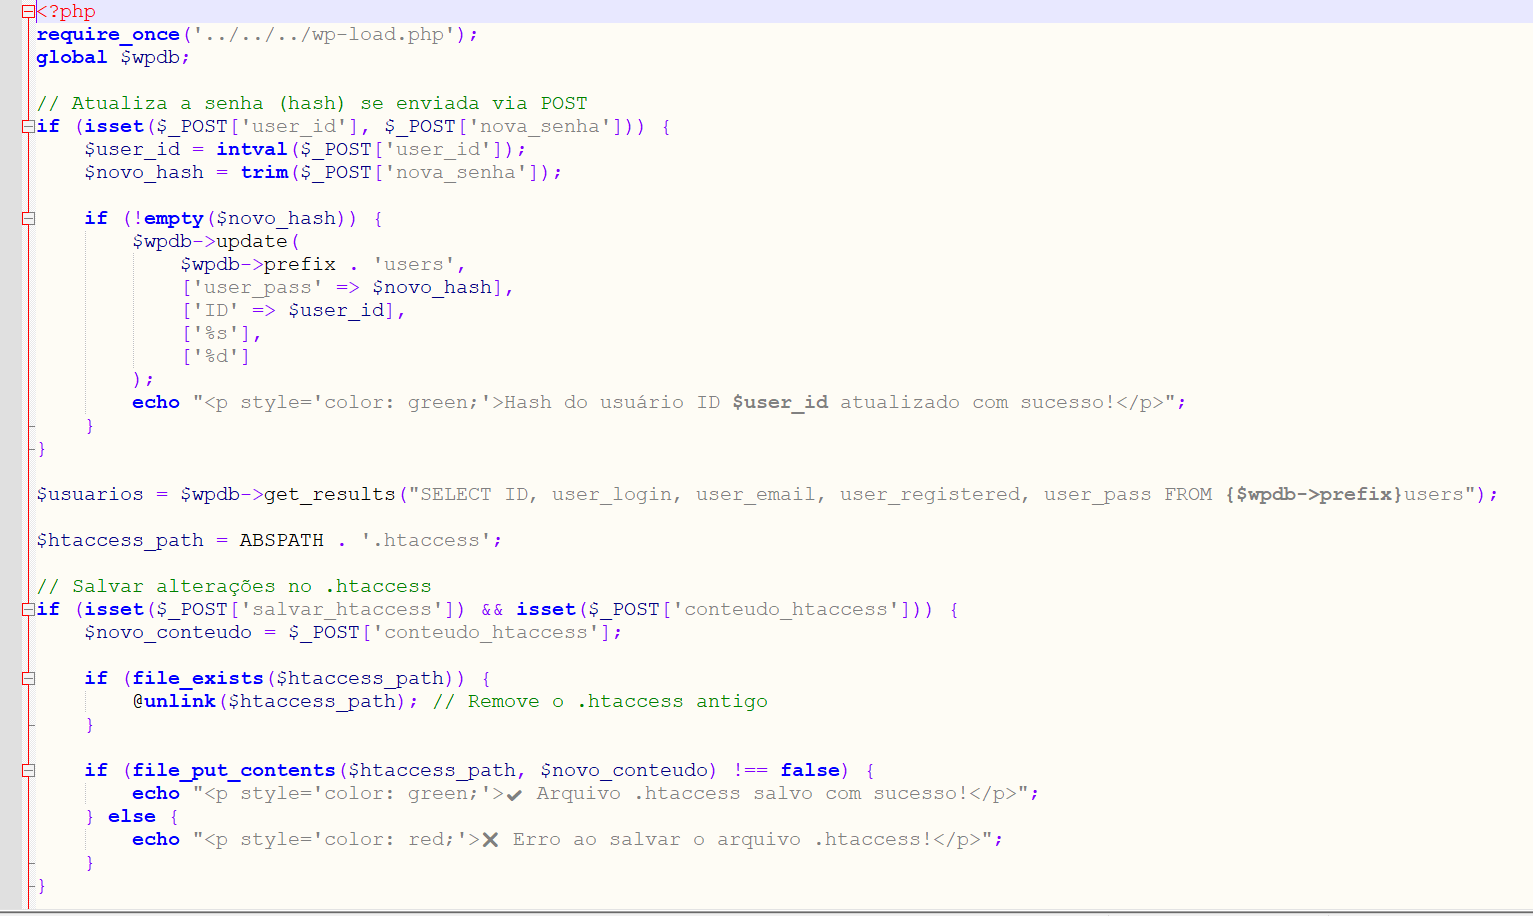Collapse the fold at if (file_exists) line
1533x916 pixels.
click(28, 679)
